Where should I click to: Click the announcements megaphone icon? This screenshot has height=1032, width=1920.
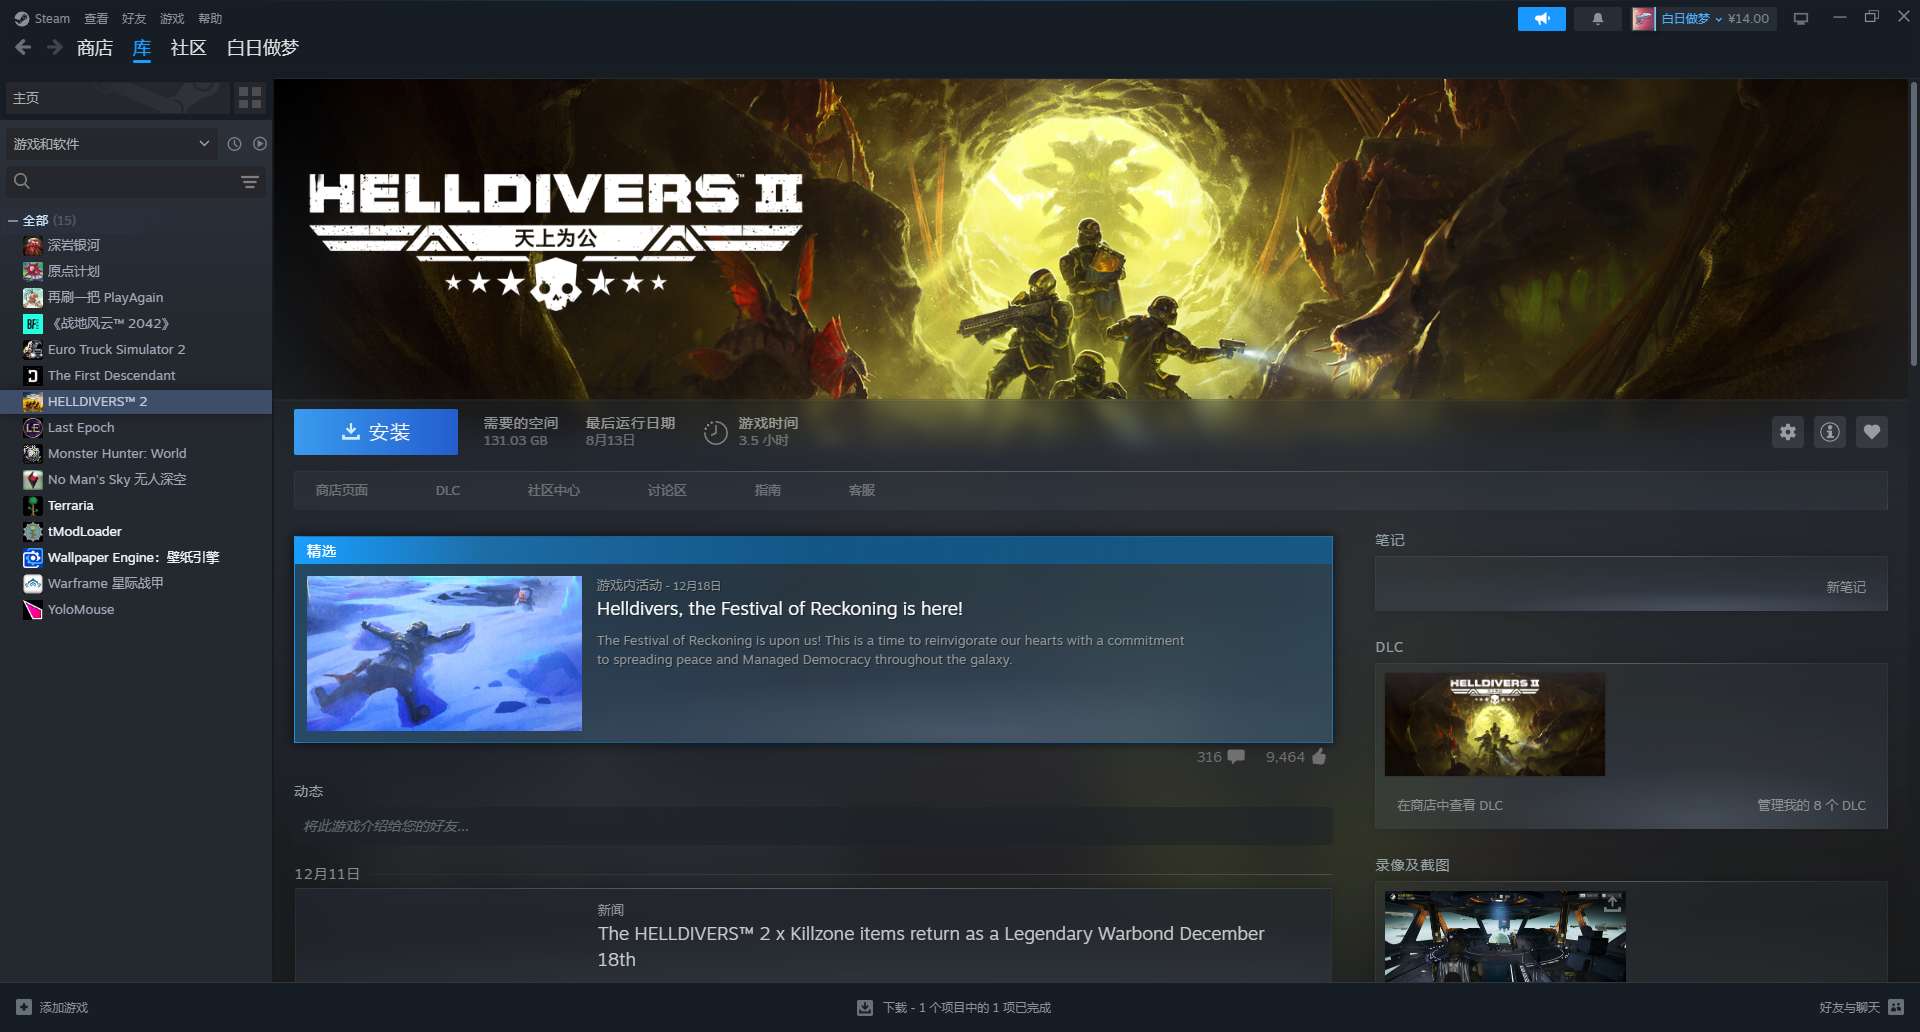[1541, 19]
